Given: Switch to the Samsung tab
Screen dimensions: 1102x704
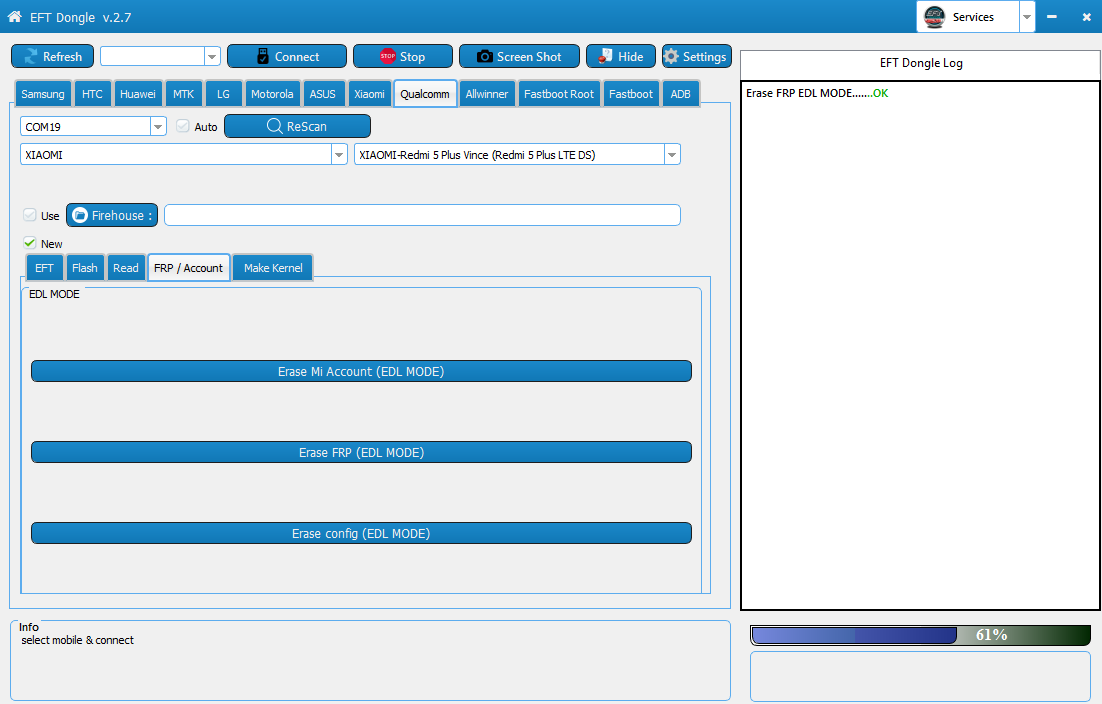Looking at the screenshot, I should (43, 93).
